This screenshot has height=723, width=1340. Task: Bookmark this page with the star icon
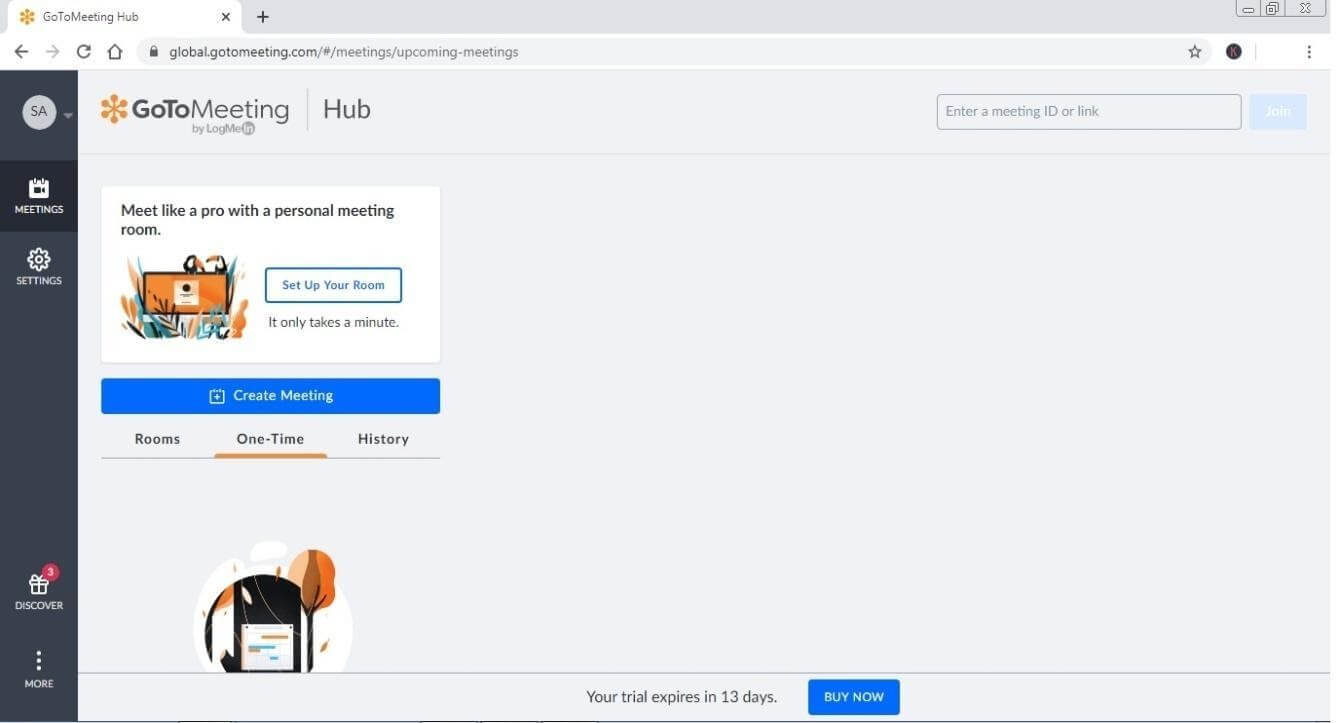tap(1195, 51)
